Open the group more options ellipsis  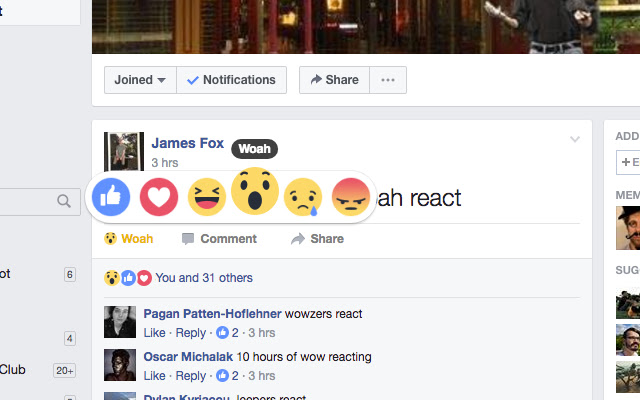pos(388,80)
